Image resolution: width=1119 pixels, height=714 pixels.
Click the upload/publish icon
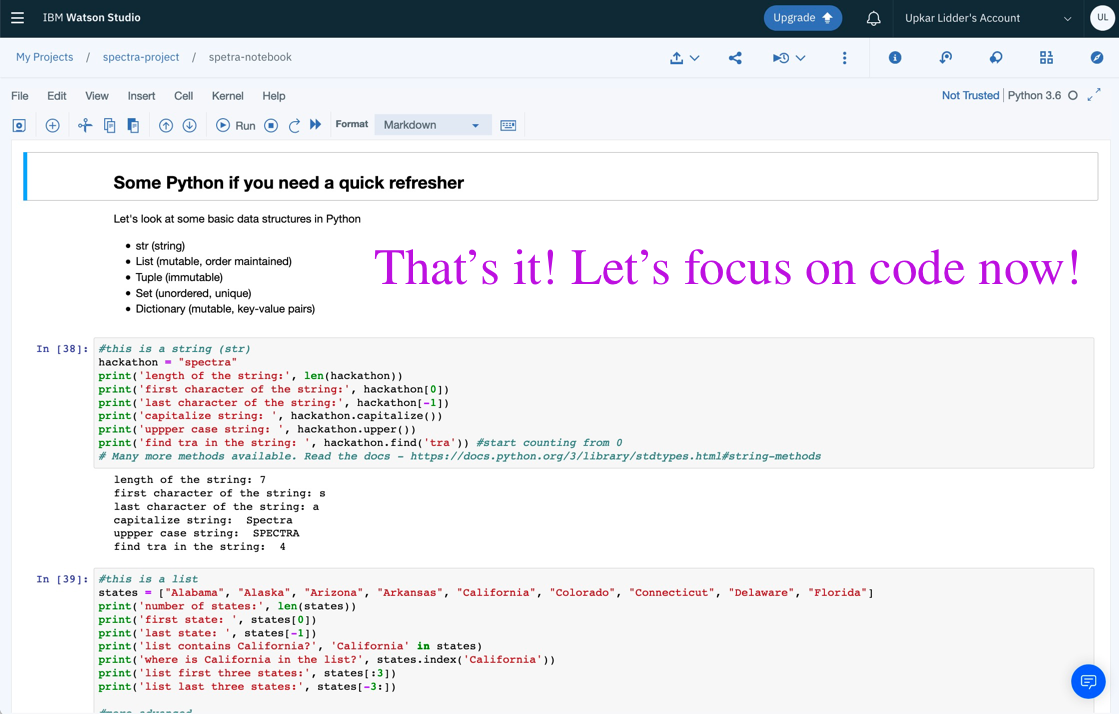click(677, 58)
